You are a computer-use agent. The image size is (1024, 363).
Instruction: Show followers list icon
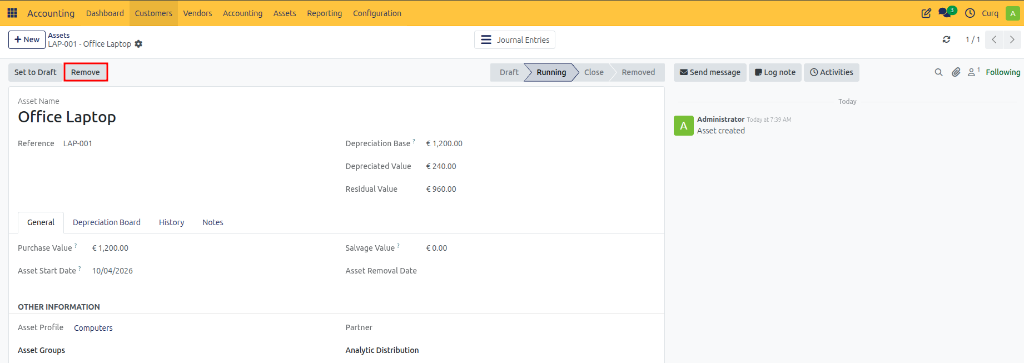[974, 72]
